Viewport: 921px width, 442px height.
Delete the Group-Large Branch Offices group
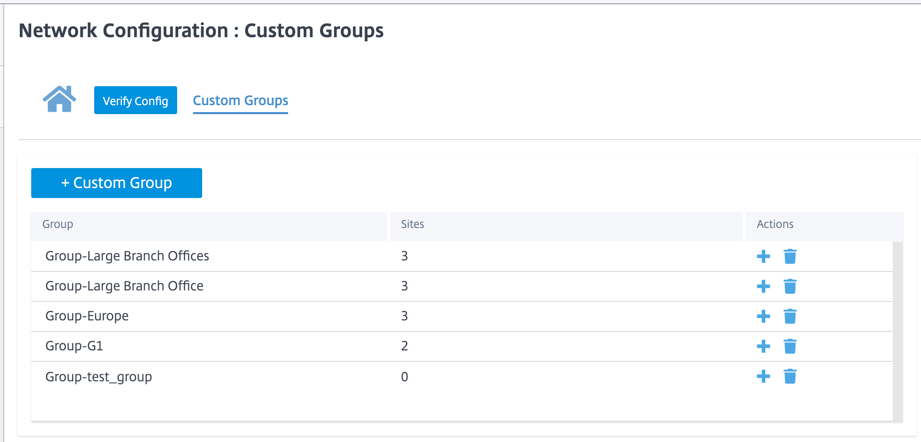(790, 257)
